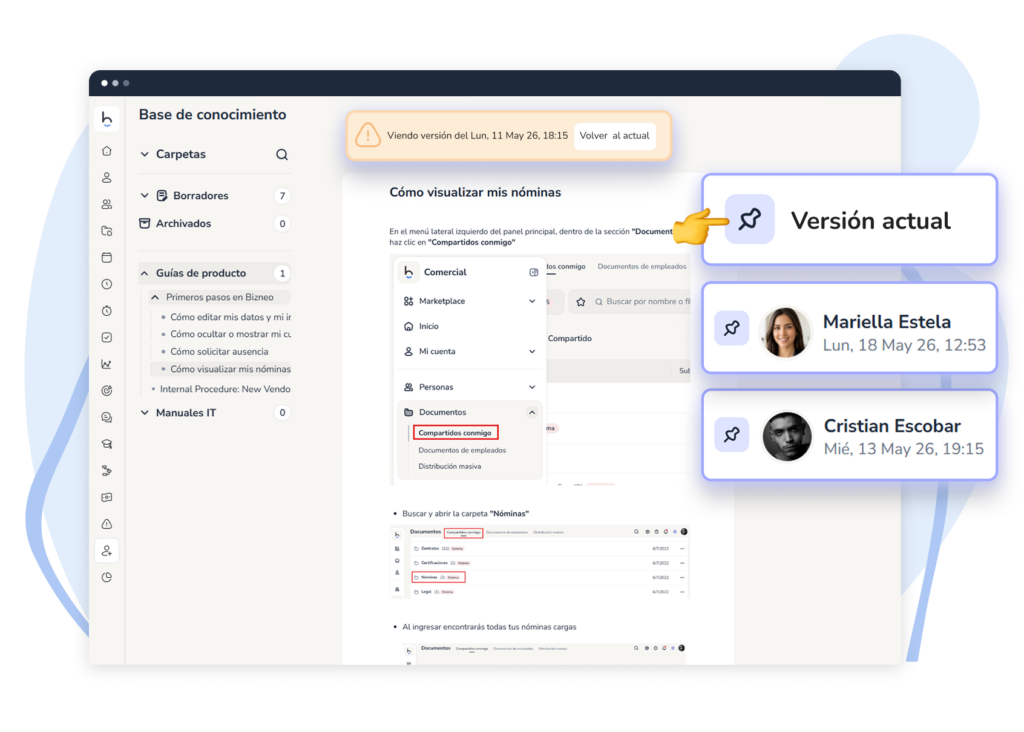Open the Bizneo logo at sidebar top
The height and width of the screenshot is (732, 1024).
coord(107,119)
